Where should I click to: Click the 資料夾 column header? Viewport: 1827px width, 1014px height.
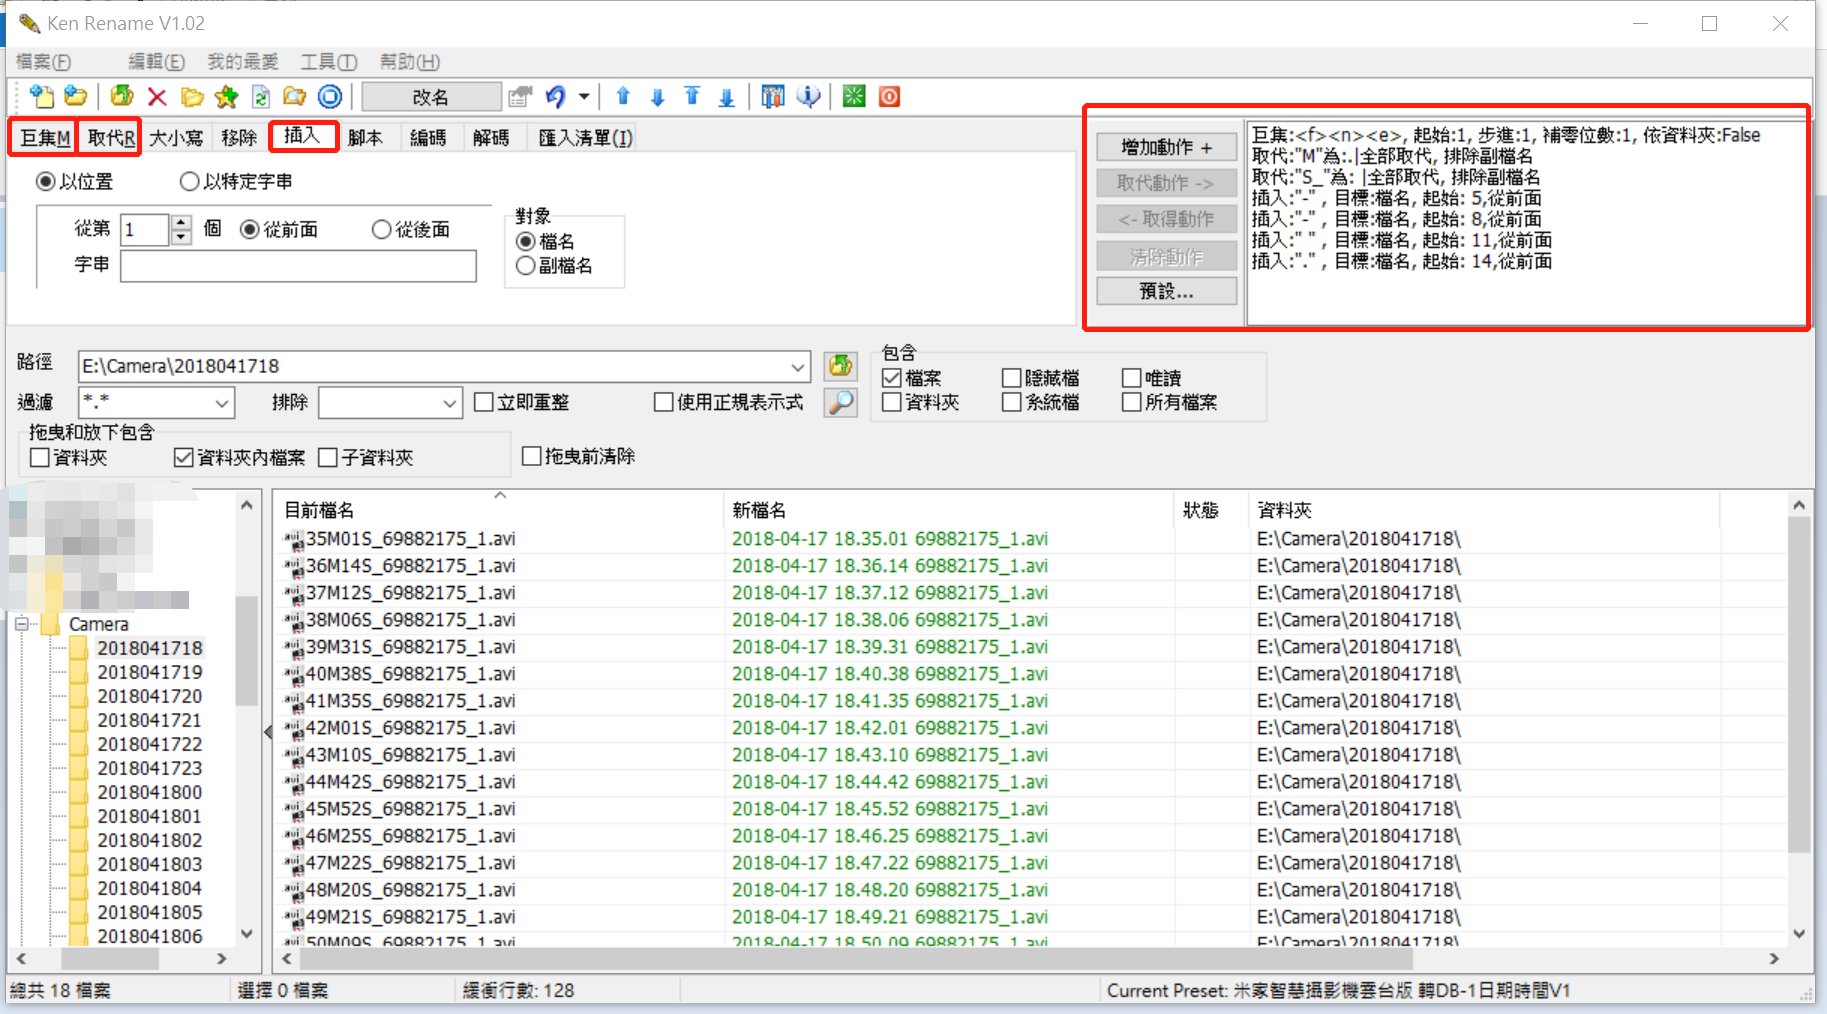pos(1484,510)
